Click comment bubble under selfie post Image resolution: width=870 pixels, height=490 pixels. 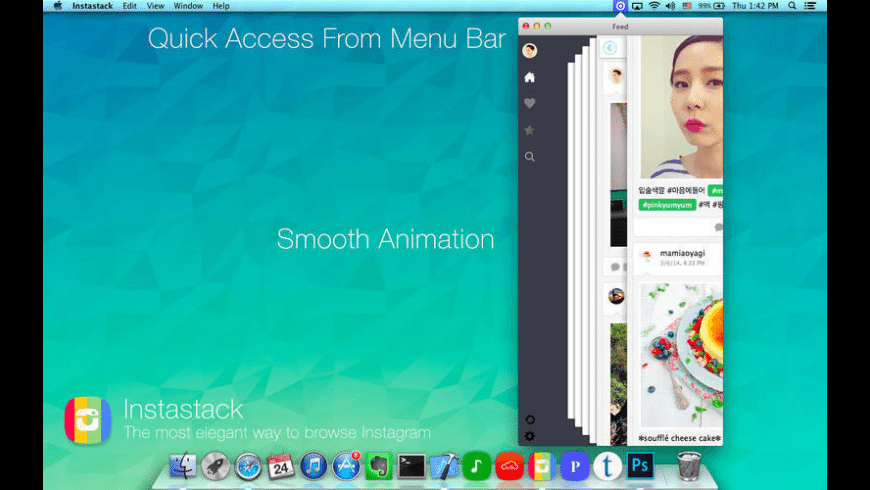point(719,227)
